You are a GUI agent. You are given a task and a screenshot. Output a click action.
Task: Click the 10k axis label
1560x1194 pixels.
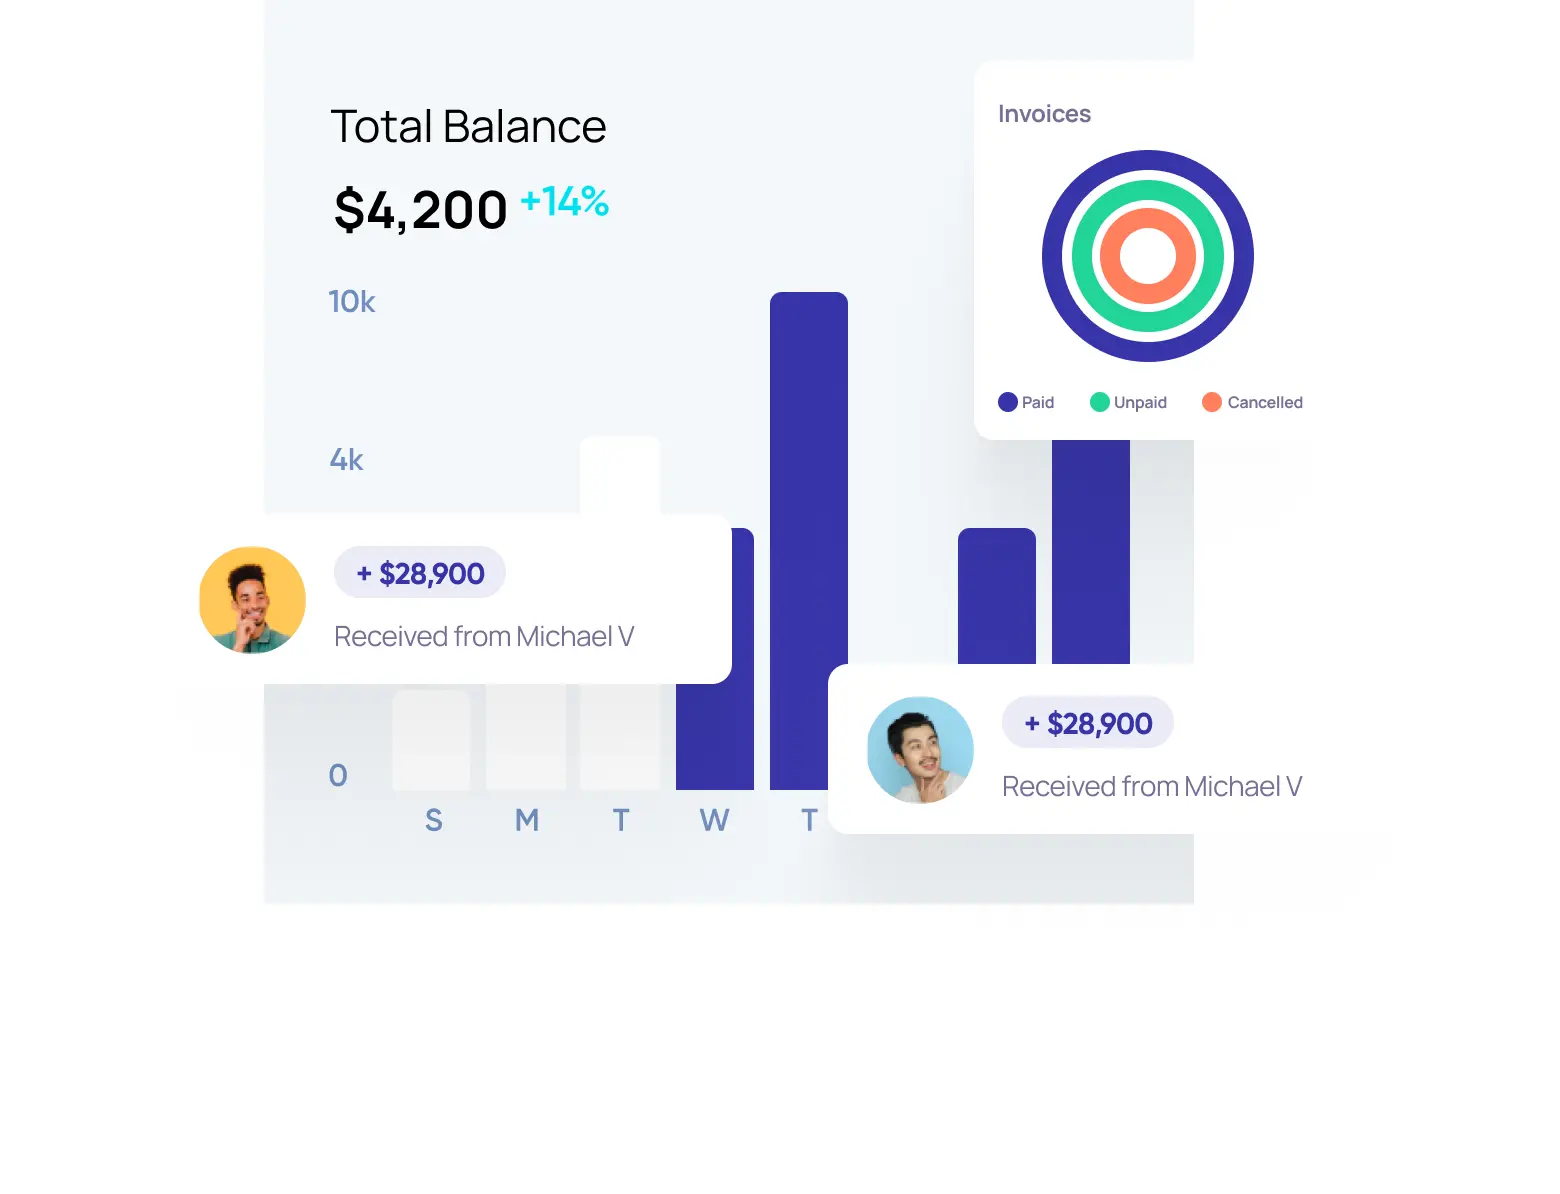[x=352, y=302]
